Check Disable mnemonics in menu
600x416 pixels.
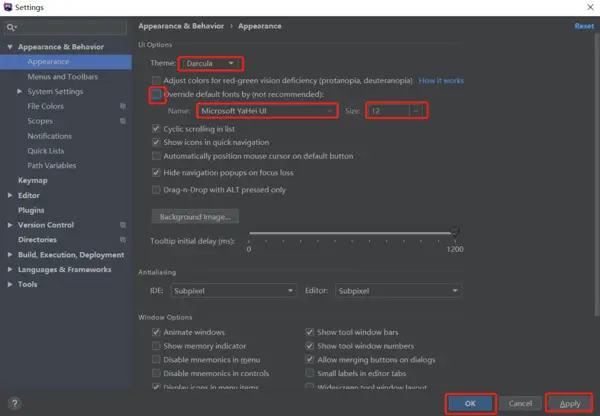156,359
